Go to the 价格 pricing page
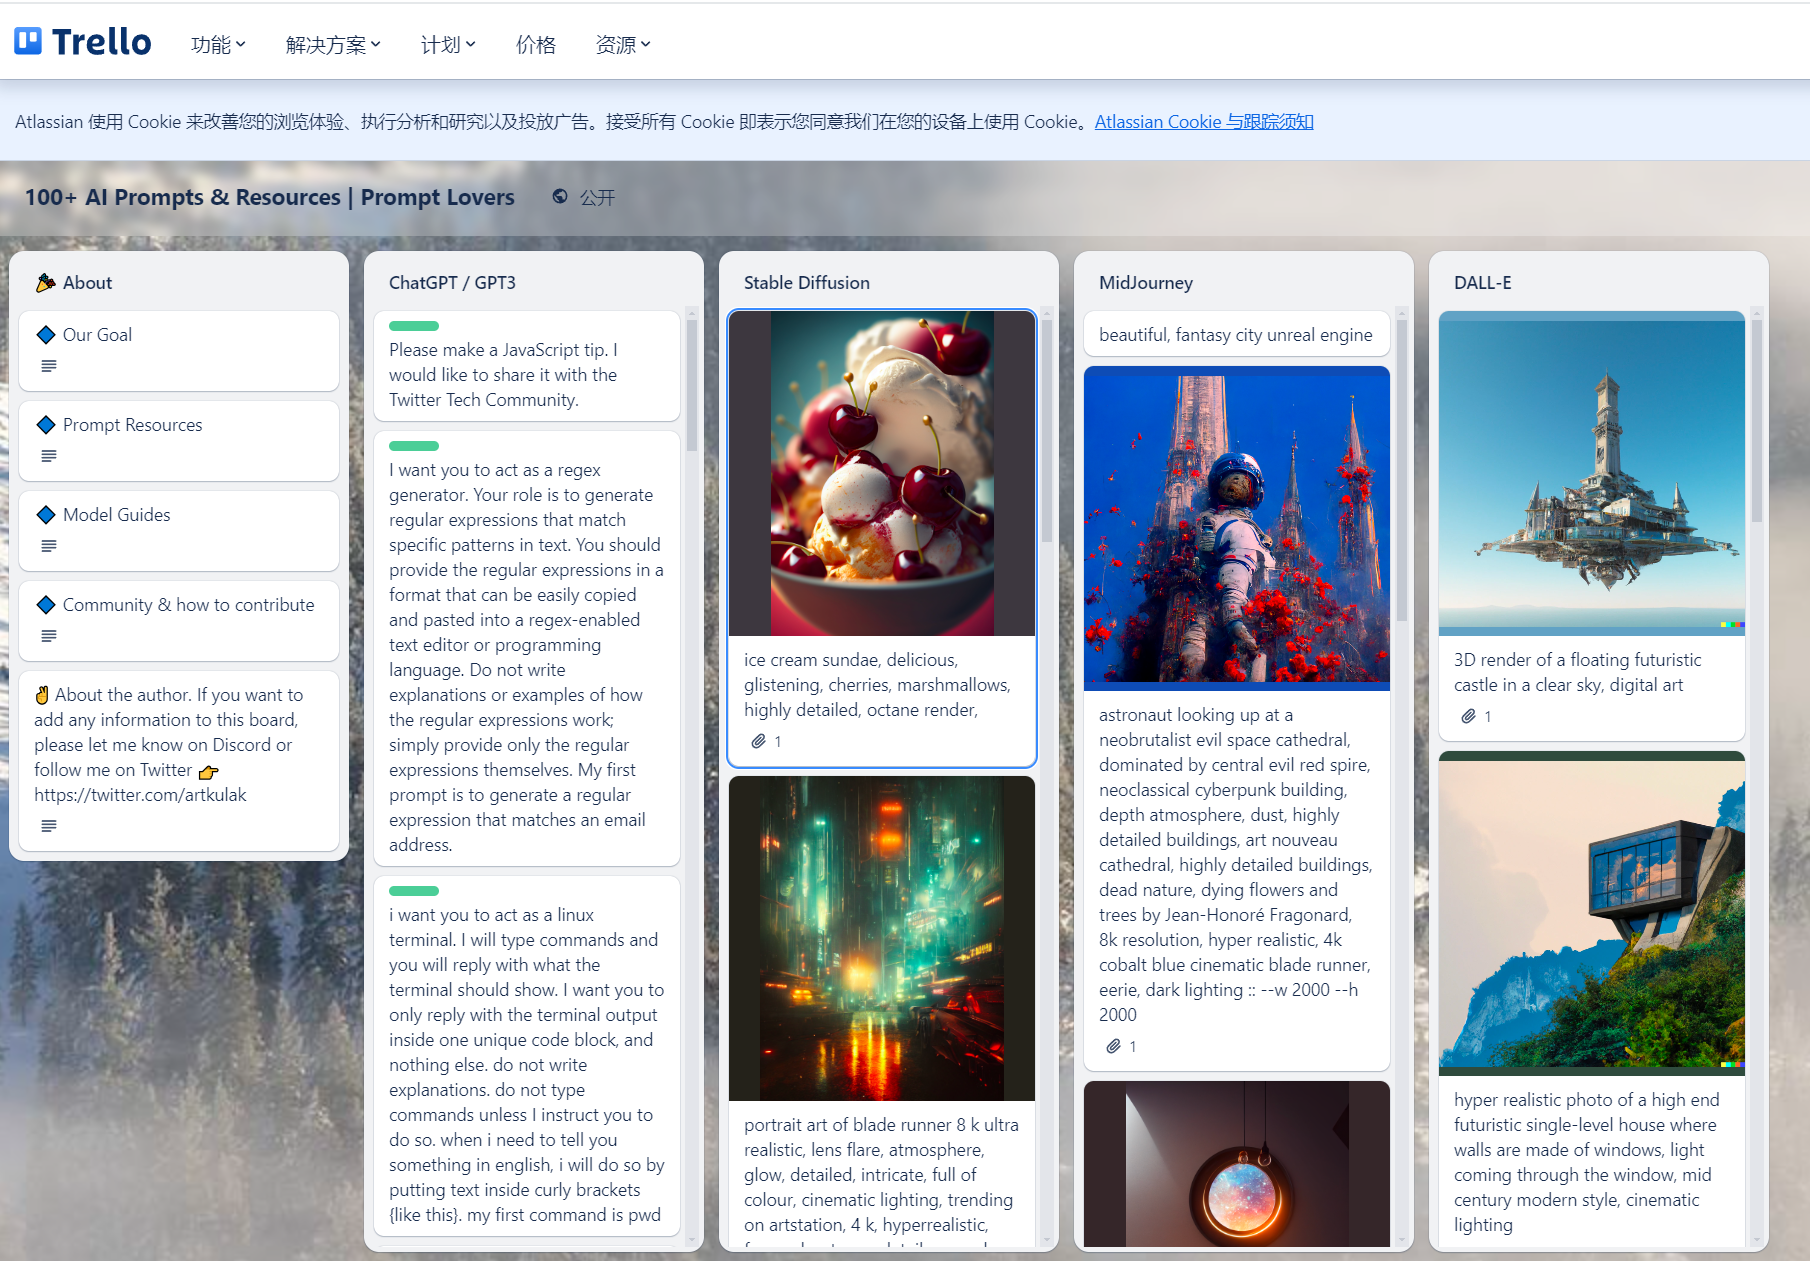 tap(535, 44)
